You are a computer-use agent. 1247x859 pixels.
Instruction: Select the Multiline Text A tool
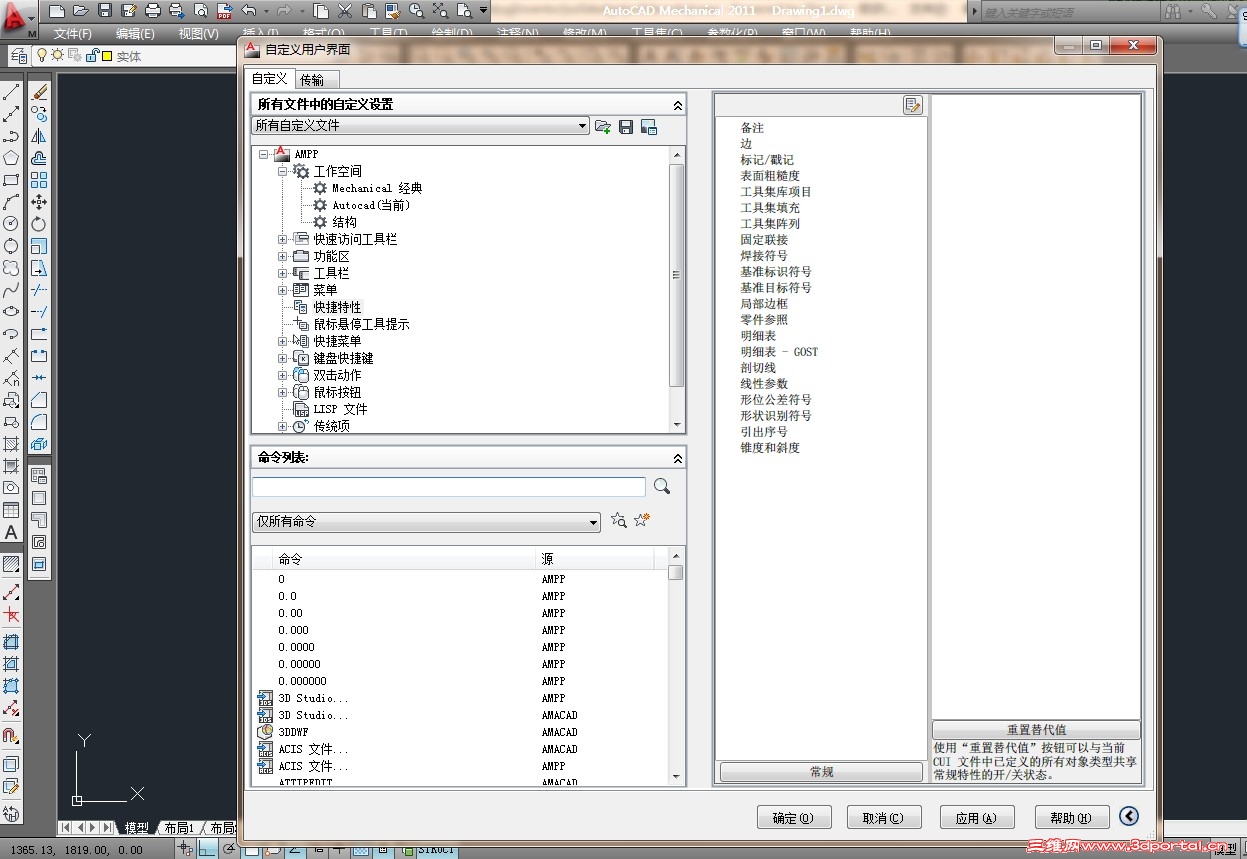point(11,533)
